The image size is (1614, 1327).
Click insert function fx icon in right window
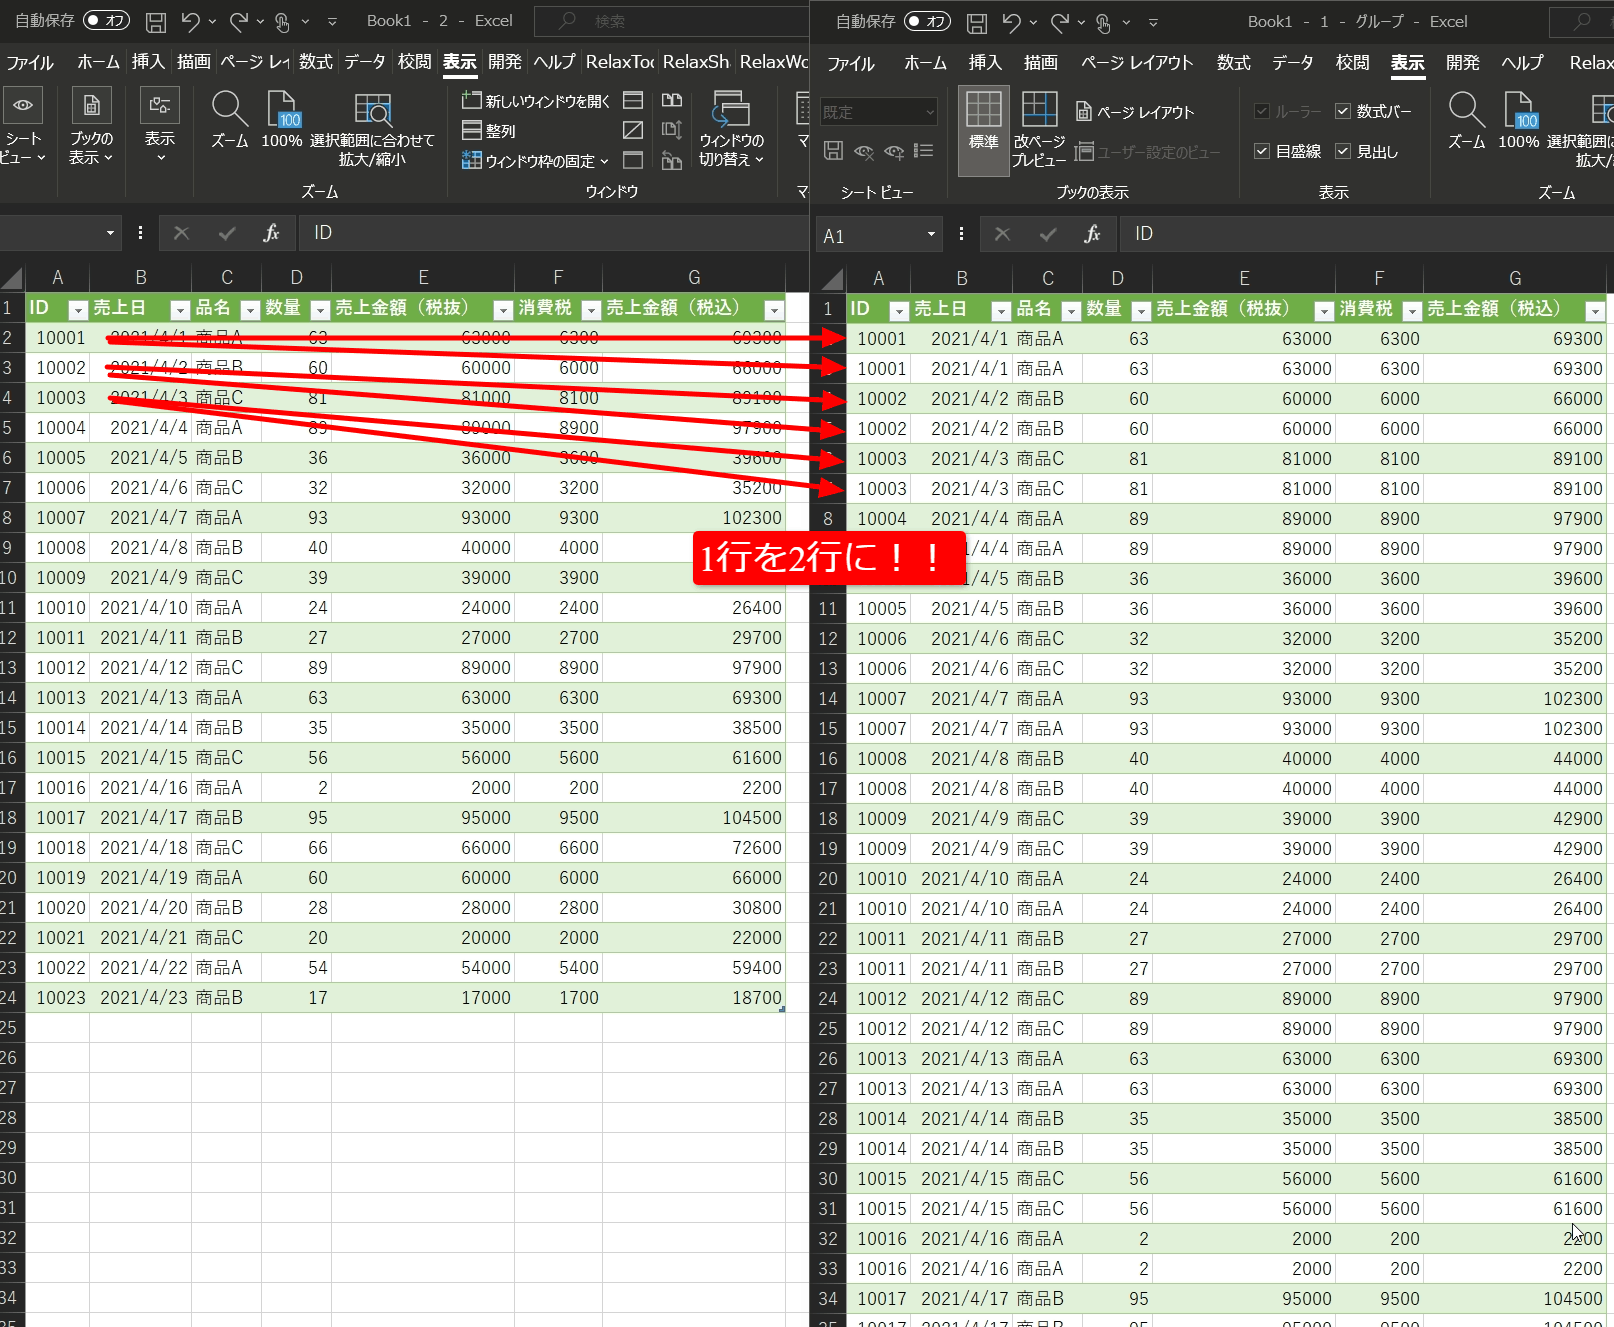pyautogui.click(x=1092, y=234)
